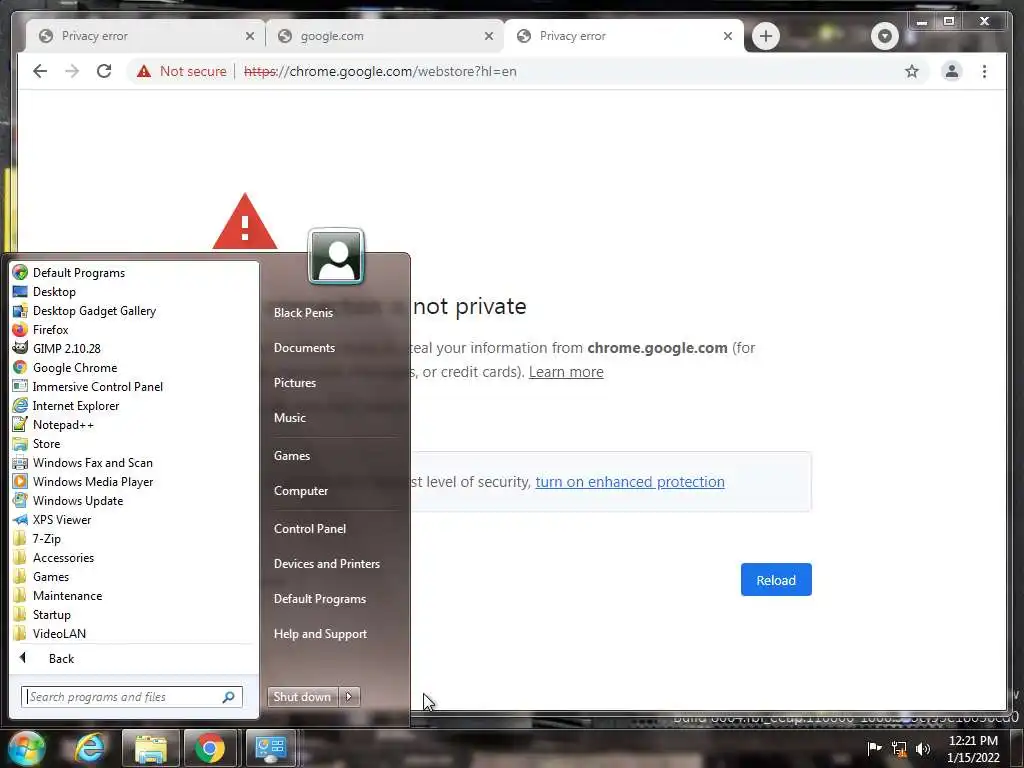The image size is (1024, 768).
Task: Open the Control Panel taskbar icon
Action: (270, 748)
